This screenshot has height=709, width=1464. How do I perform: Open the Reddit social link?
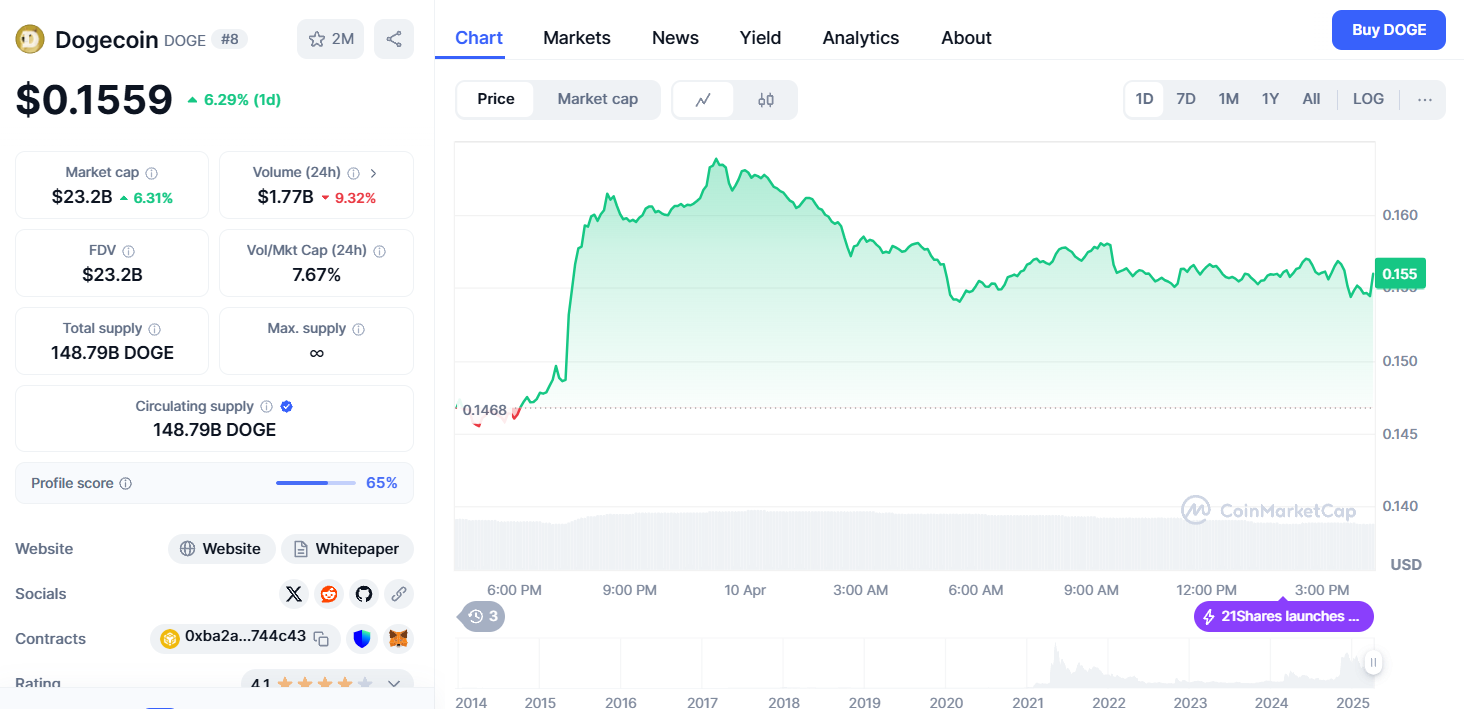coord(328,594)
